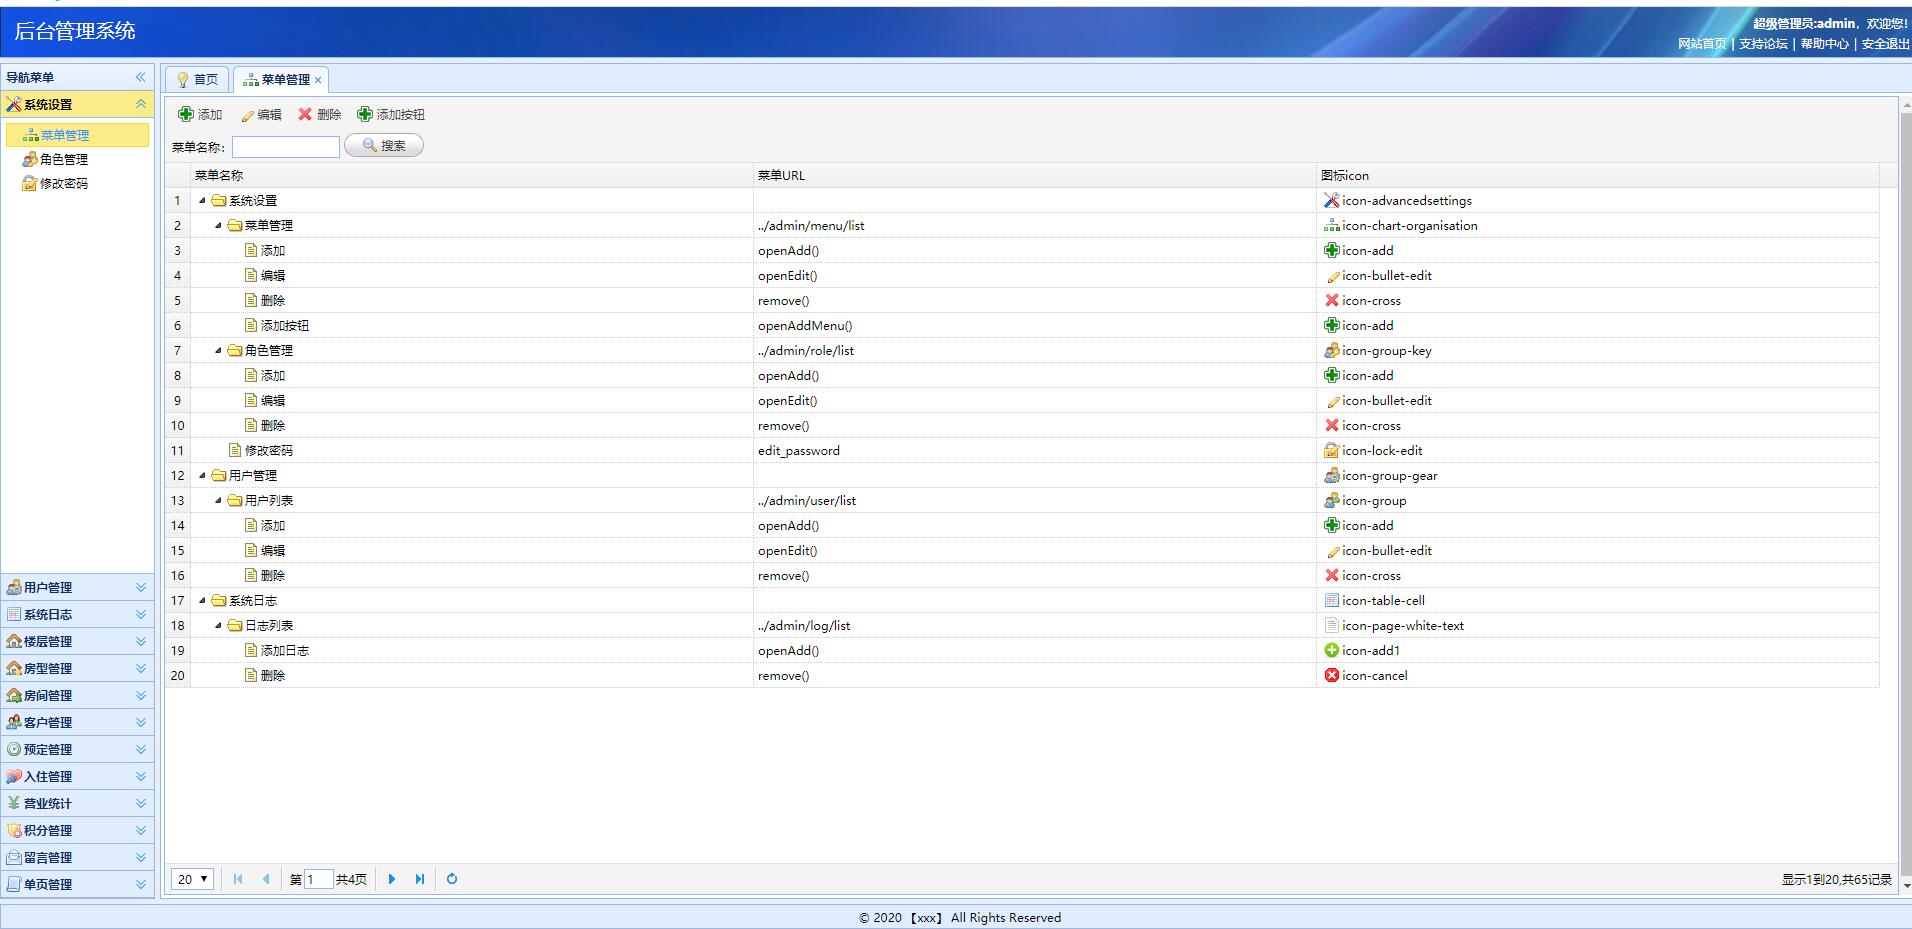Close the 菜单管理 tab

point(318,80)
